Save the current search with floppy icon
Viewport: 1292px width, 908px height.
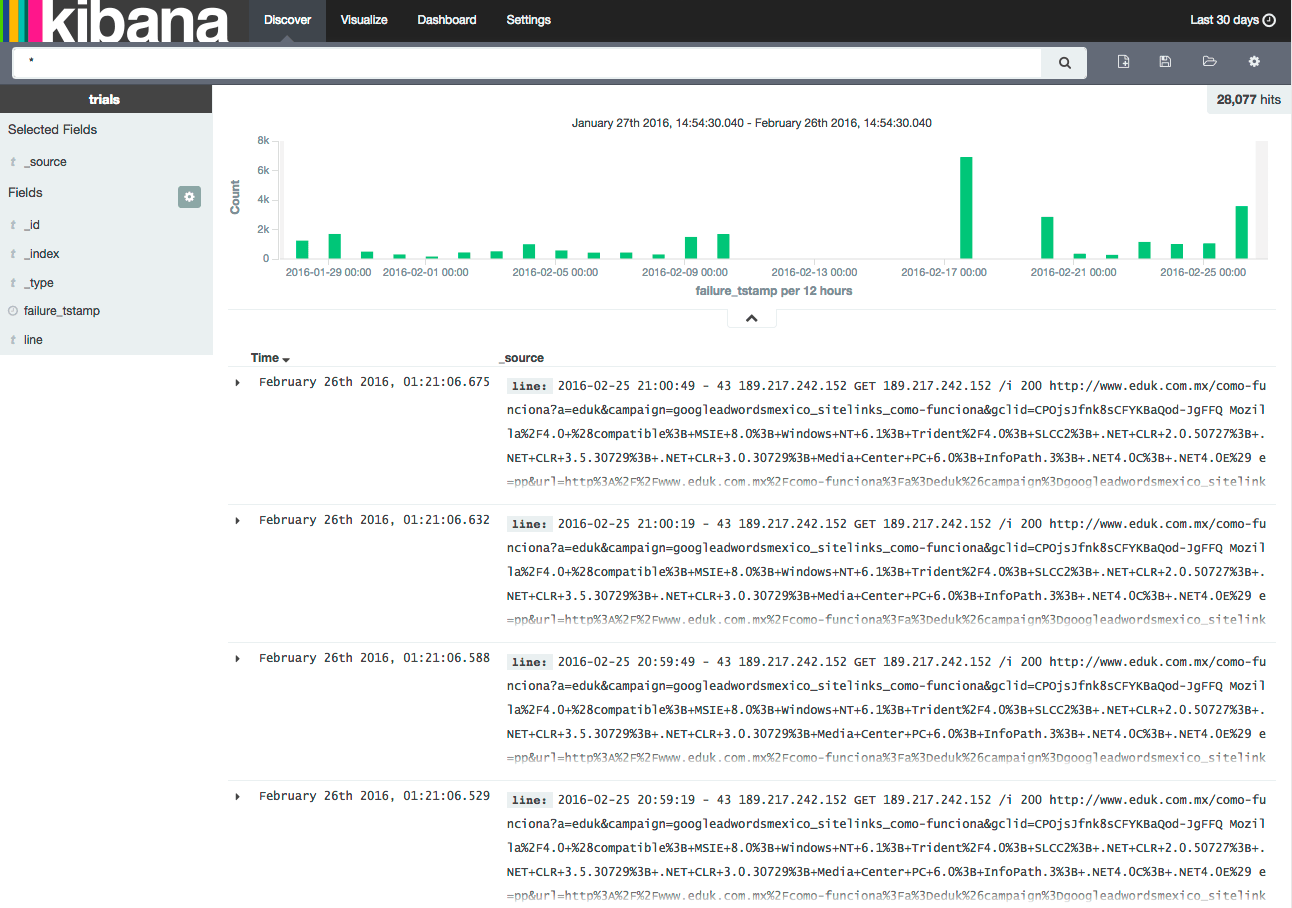point(1165,62)
